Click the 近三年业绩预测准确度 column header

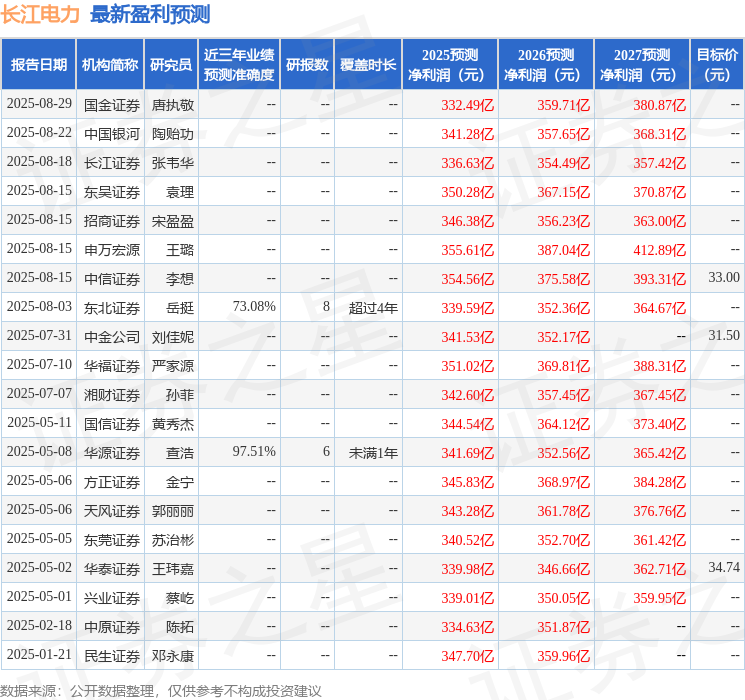[239, 65]
